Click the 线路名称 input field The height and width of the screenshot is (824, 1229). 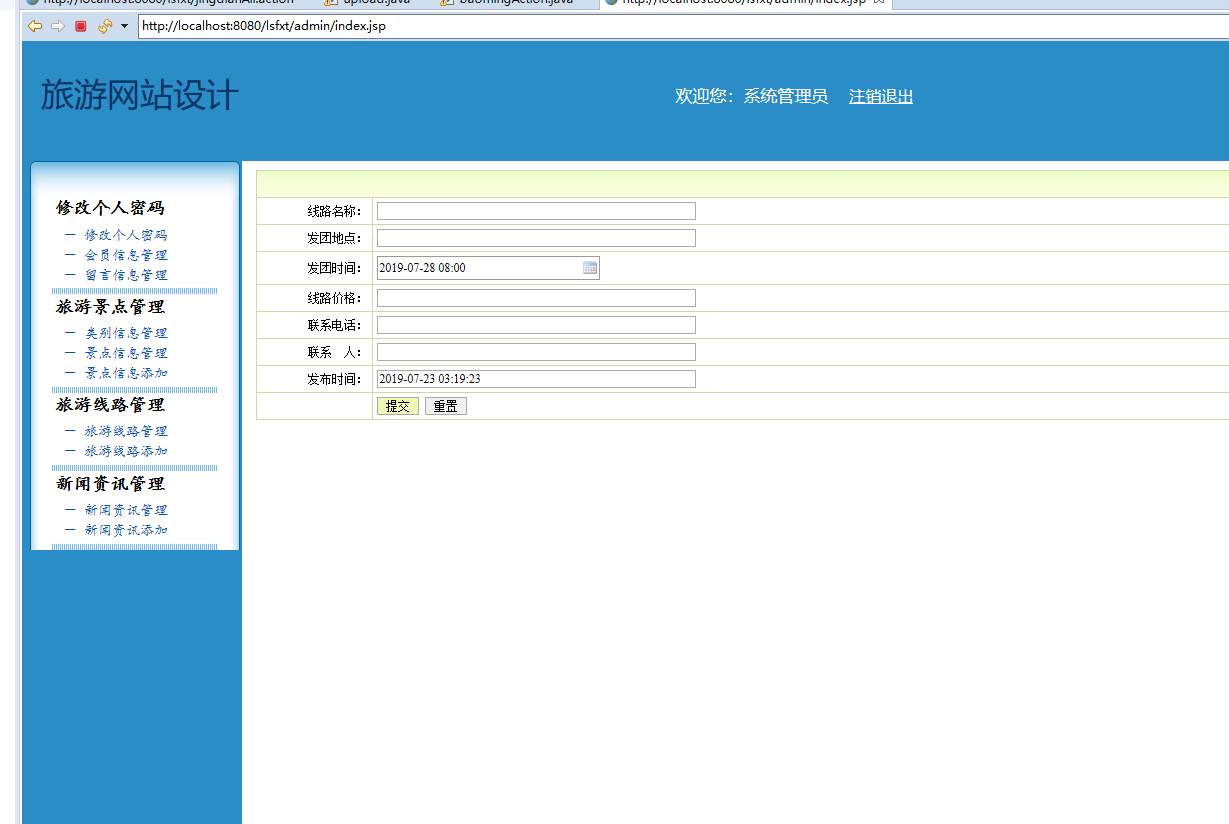536,211
